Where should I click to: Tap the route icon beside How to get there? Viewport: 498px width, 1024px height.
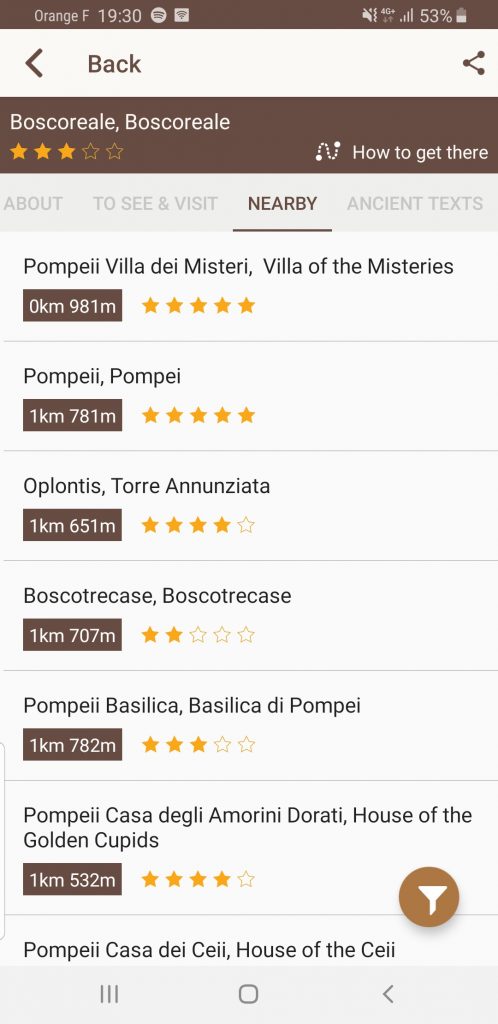click(328, 152)
